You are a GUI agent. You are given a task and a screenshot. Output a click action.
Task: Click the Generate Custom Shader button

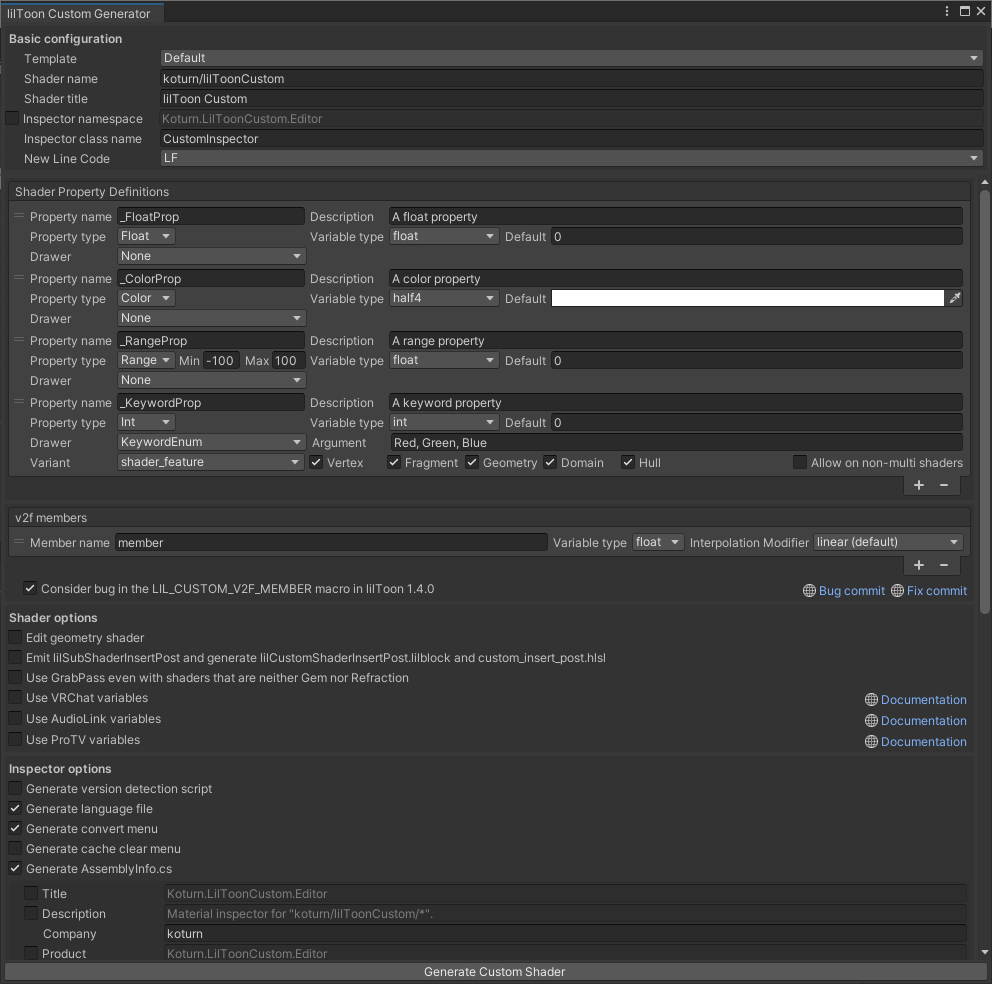(x=494, y=971)
